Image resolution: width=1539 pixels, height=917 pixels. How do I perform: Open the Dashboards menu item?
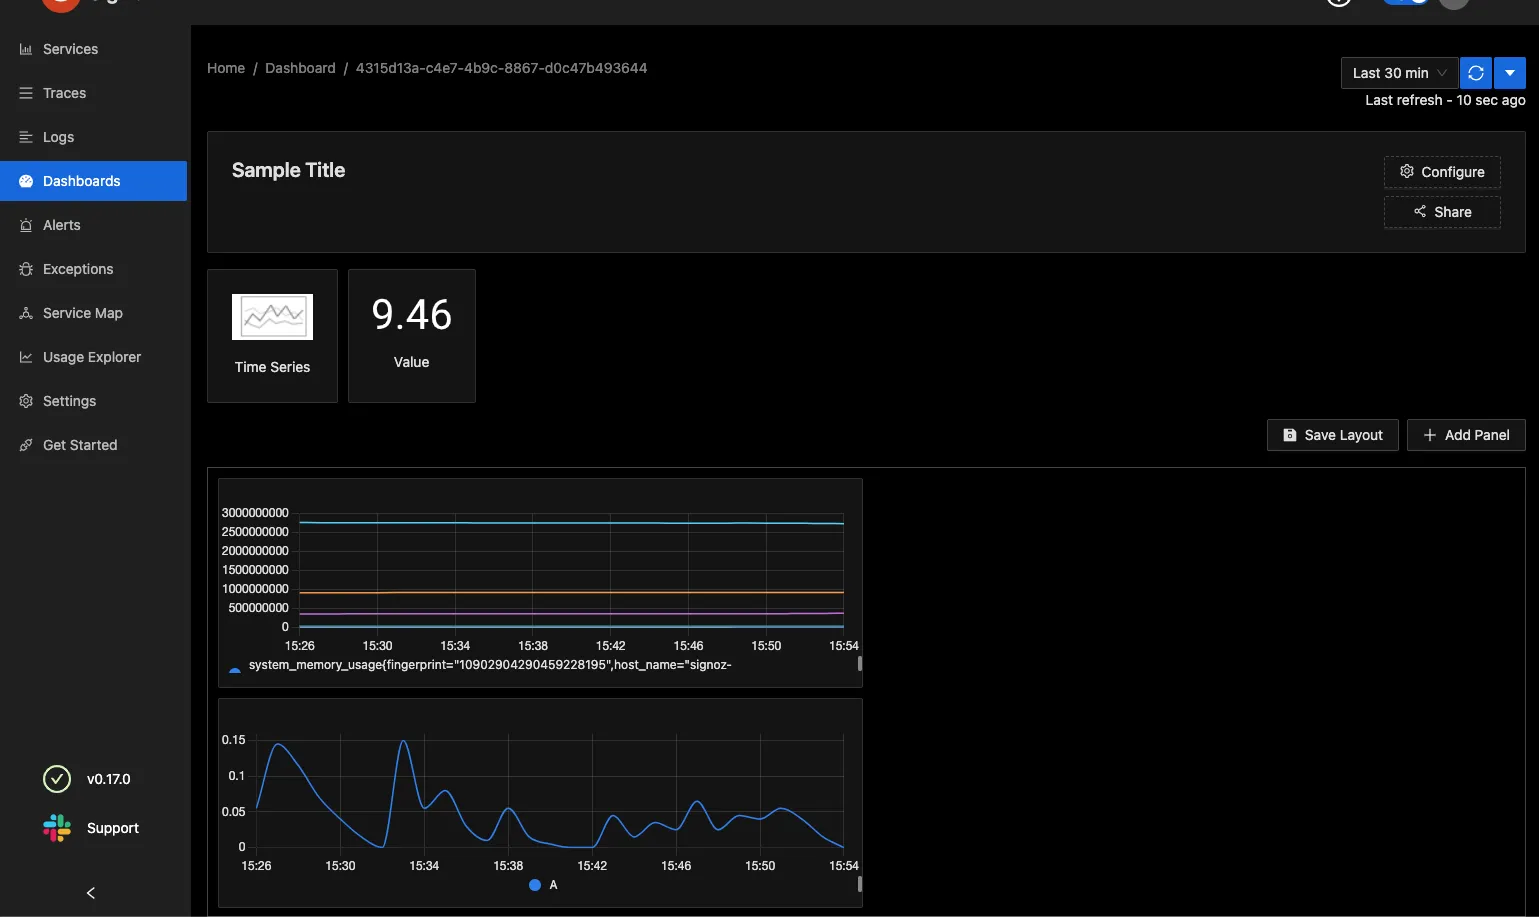coord(94,181)
